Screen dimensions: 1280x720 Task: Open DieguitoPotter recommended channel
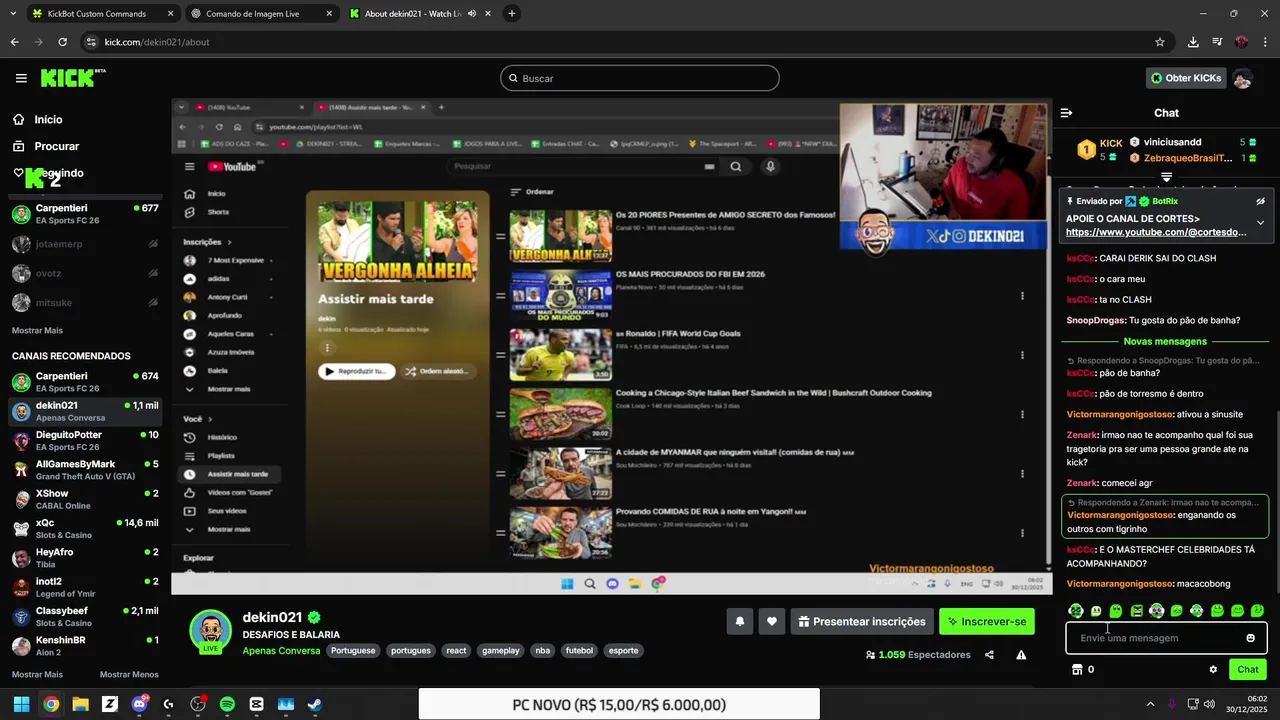click(x=85, y=440)
